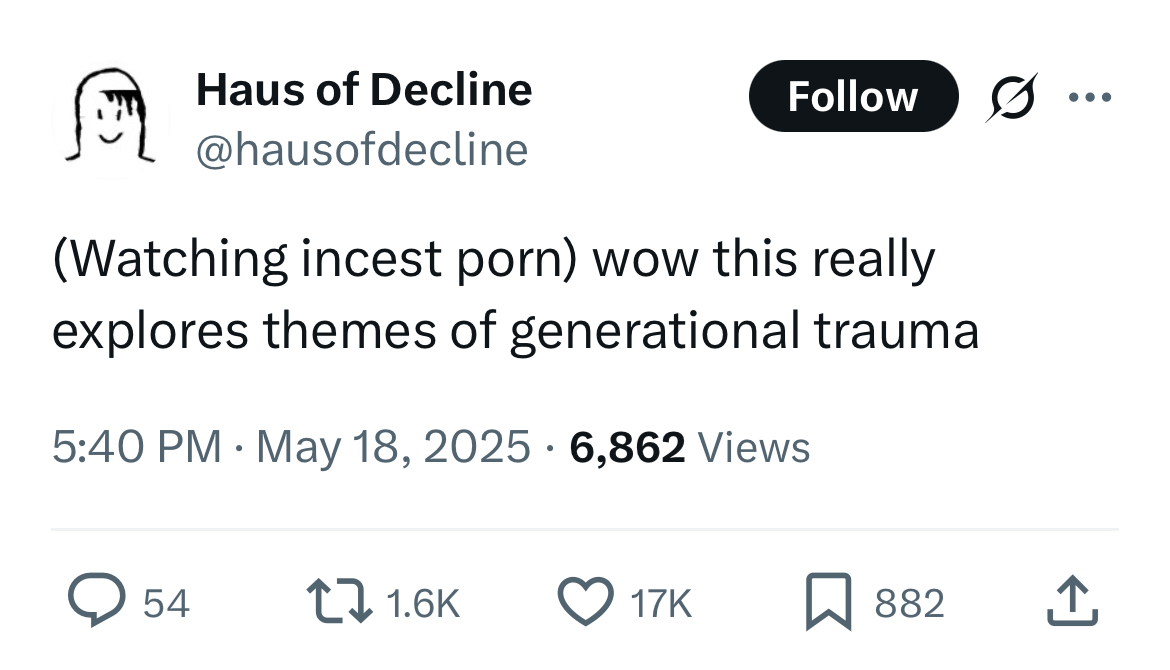Open the 5:40 PM timestamp link
1170x670 pixels.
137,447
